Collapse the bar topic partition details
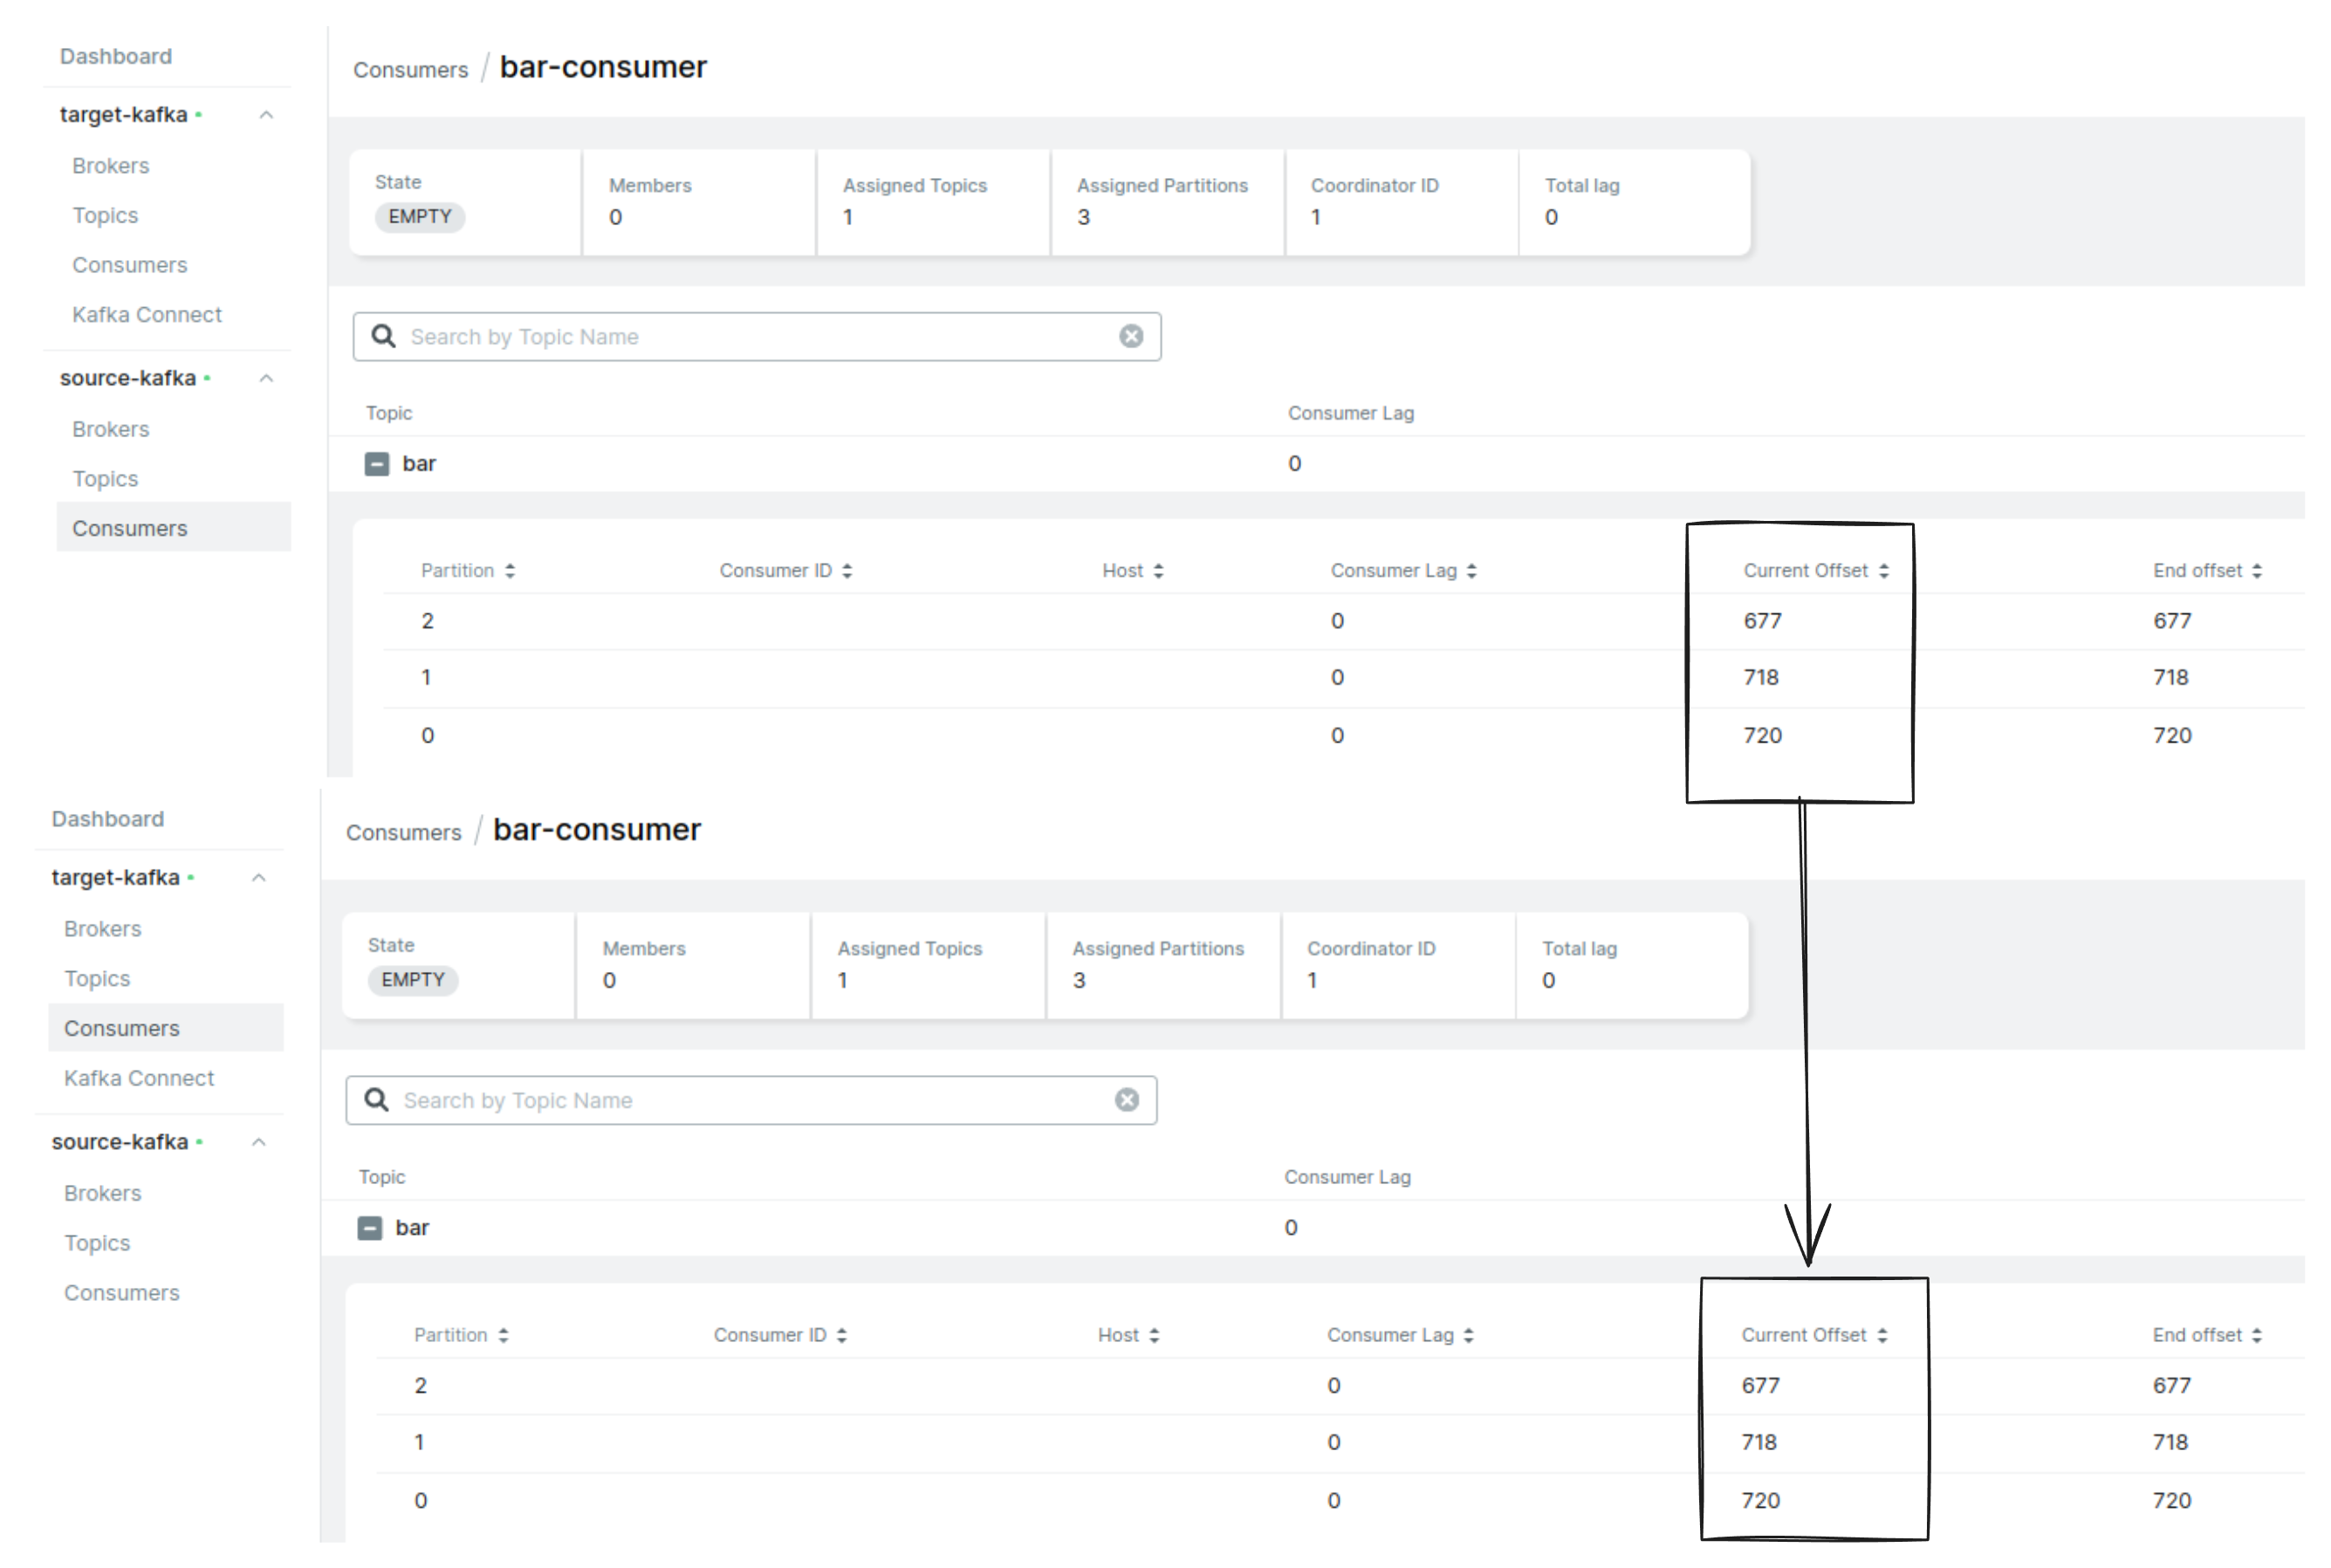The width and height of the screenshot is (2331, 1568). (377, 463)
